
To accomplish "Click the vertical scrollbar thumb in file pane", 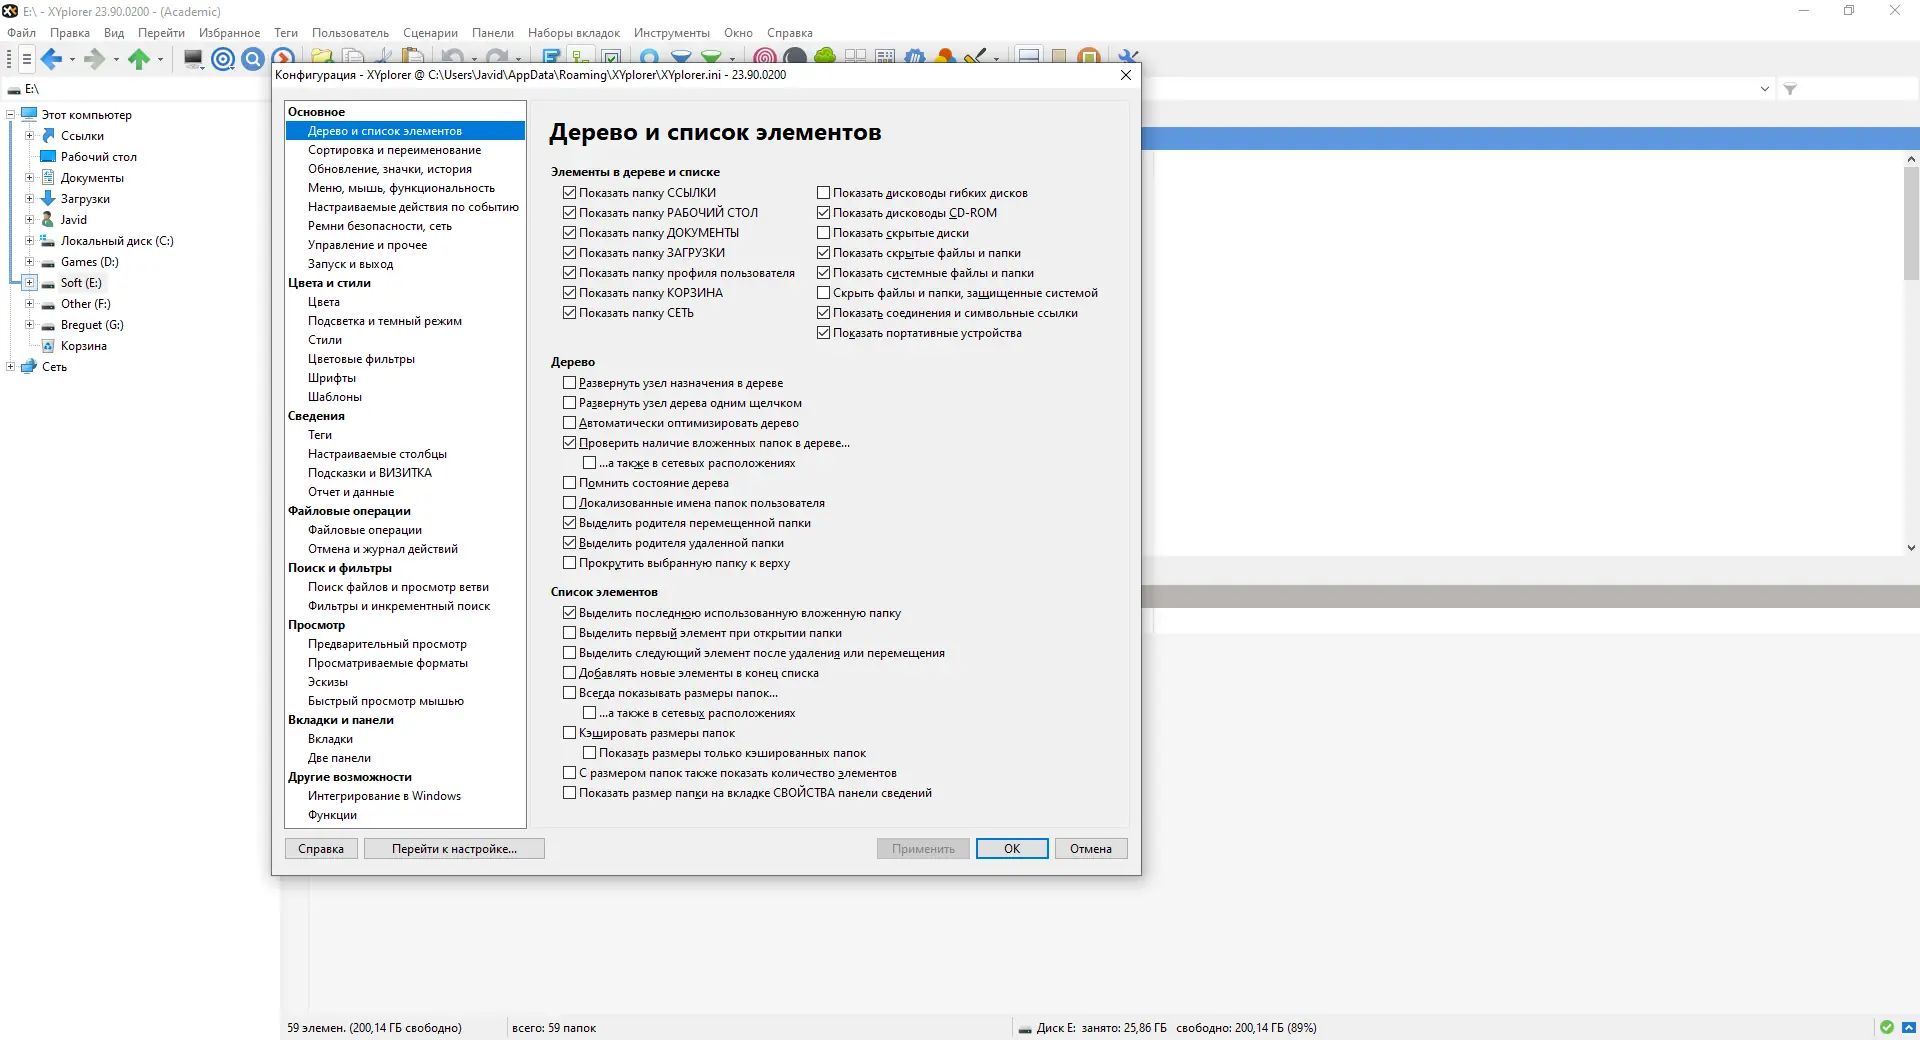I will coord(1911,222).
